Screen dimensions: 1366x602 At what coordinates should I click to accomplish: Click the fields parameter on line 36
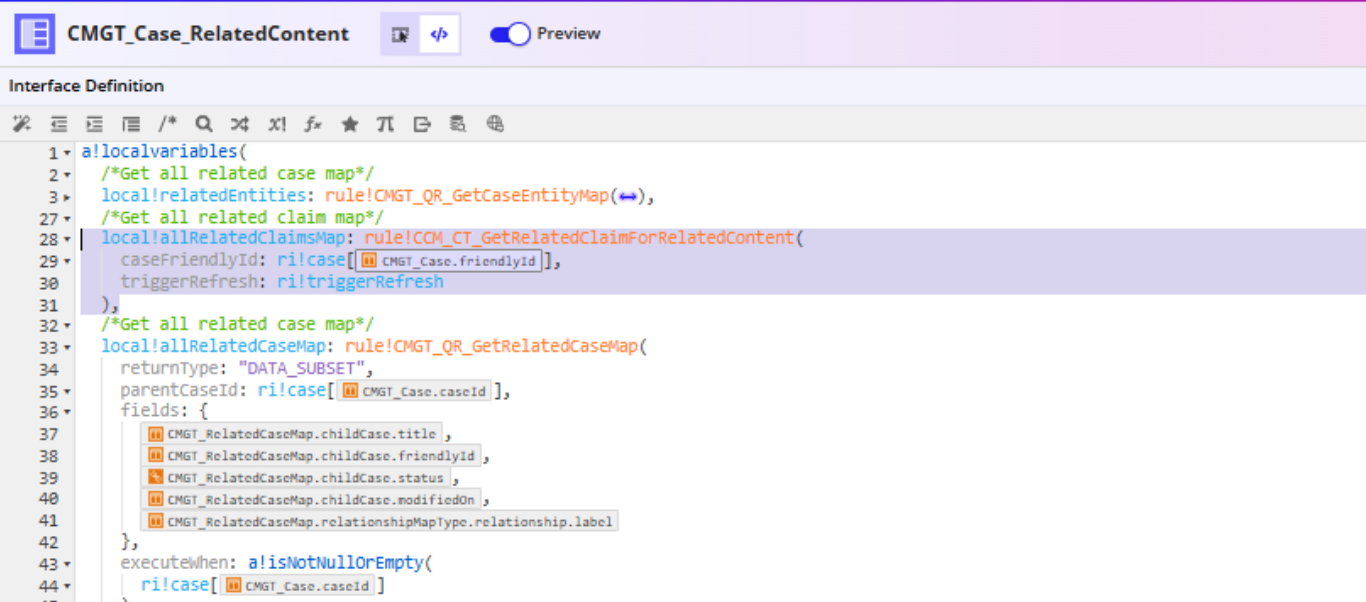[150, 412]
